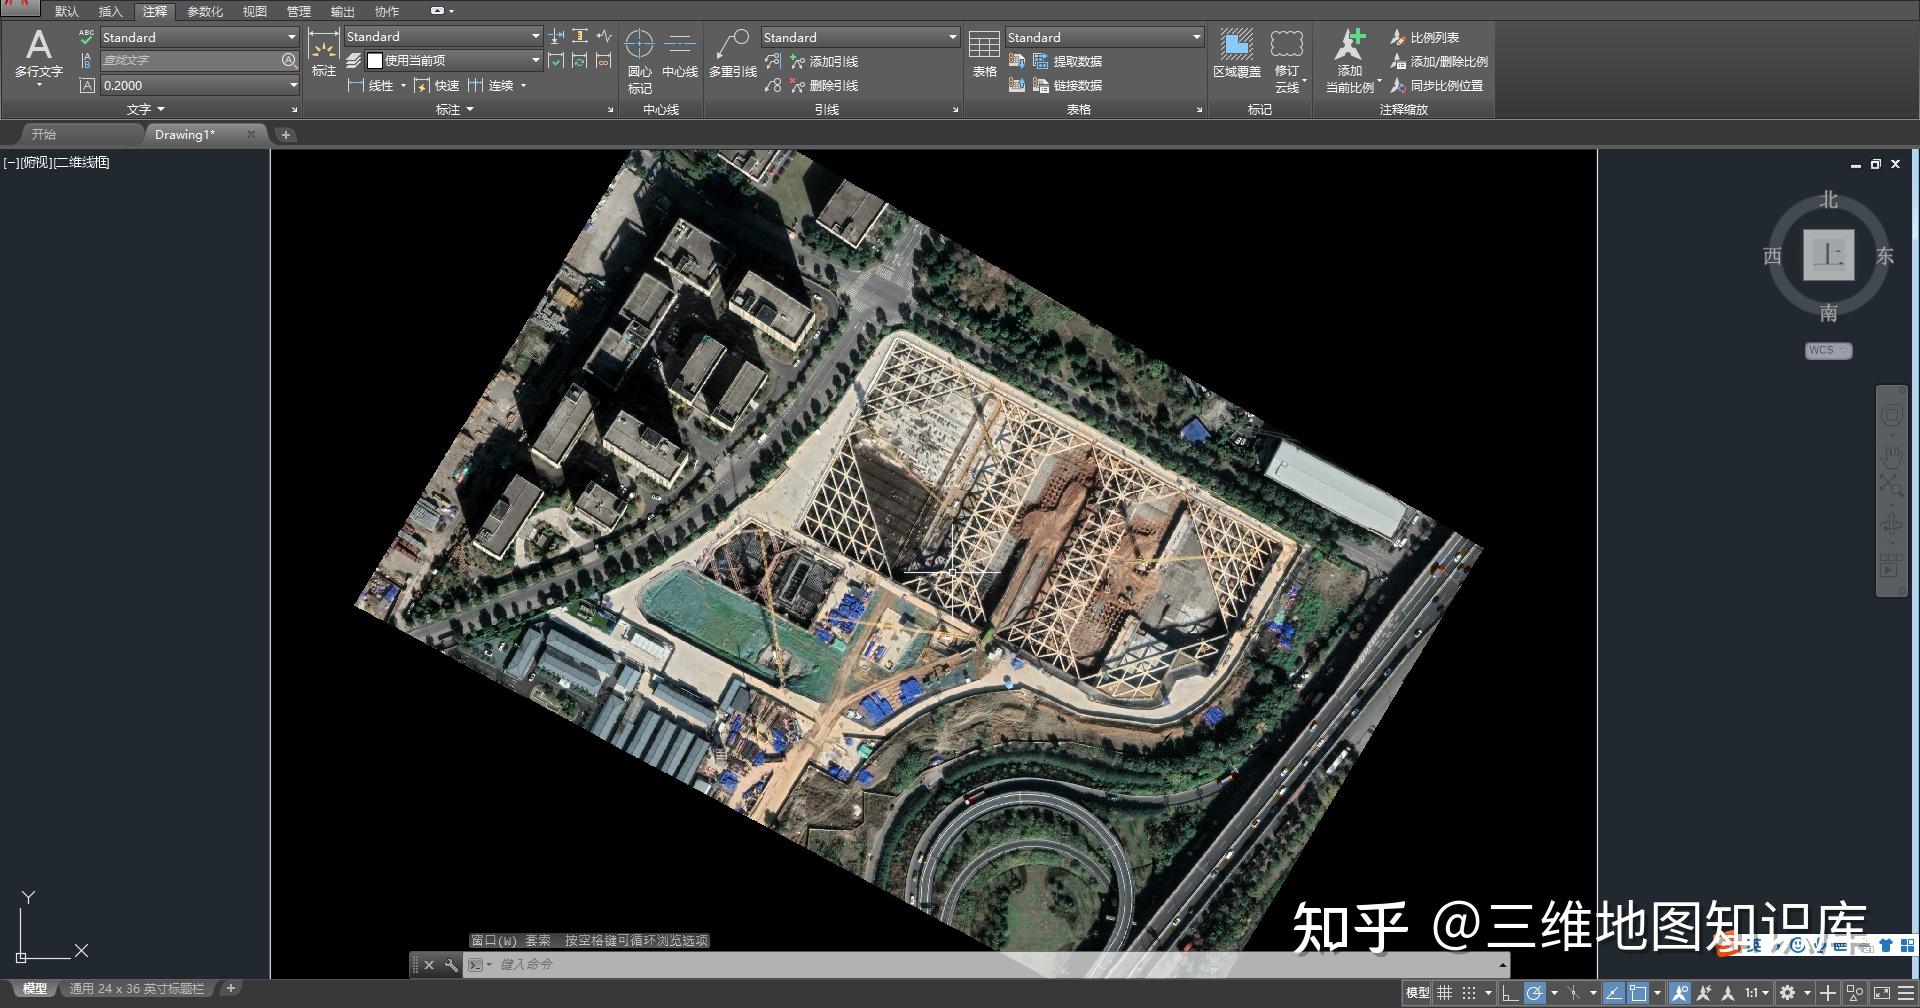Toggle snap mode dots in status bar
This screenshot has width=1920, height=1008.
[x=1468, y=993]
